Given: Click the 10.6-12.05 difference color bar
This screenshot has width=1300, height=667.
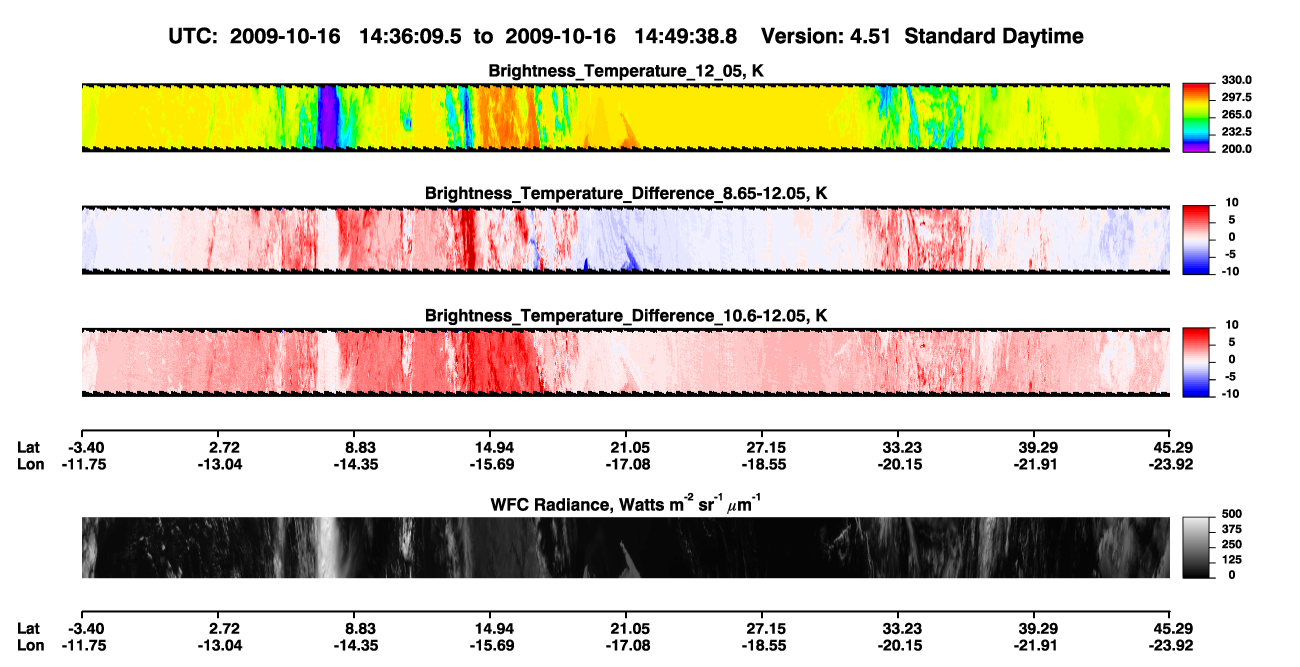Looking at the screenshot, I should point(1198,362).
